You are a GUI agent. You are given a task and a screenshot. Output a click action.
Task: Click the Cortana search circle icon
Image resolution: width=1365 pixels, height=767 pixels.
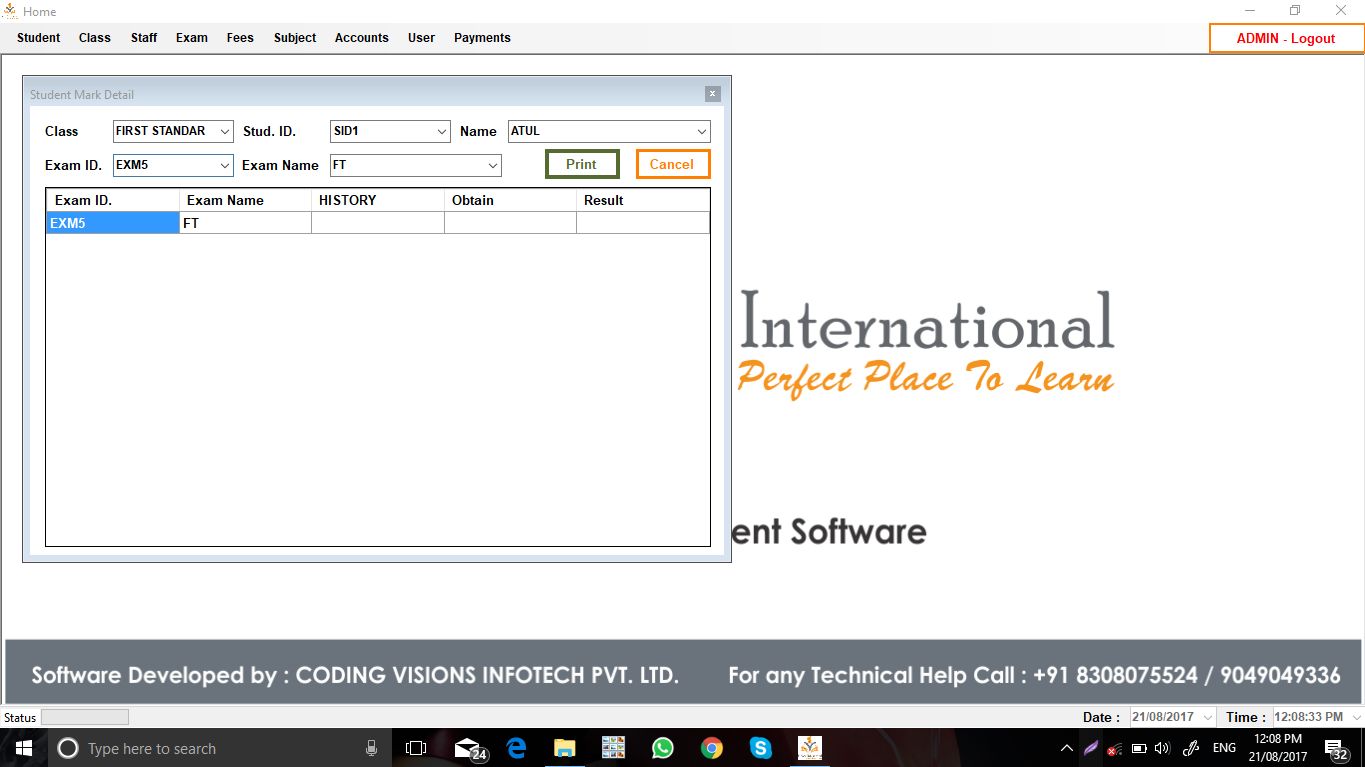point(68,748)
